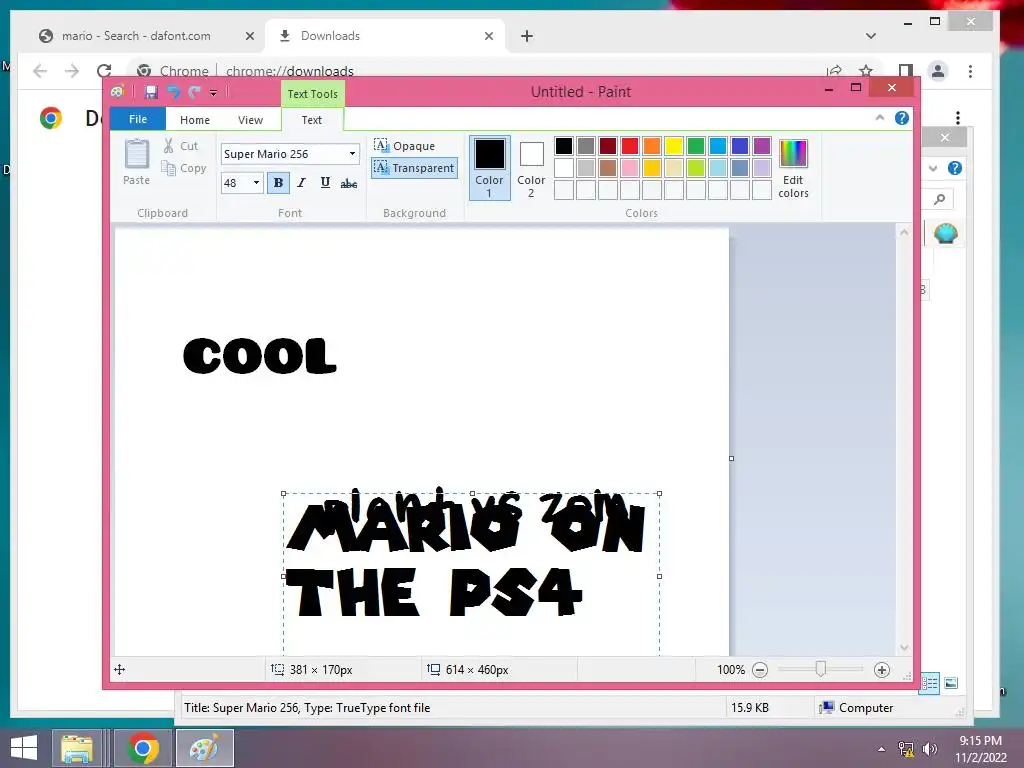
Task: Click inside the MARIO ON THE PS4 text box
Action: pos(471,575)
